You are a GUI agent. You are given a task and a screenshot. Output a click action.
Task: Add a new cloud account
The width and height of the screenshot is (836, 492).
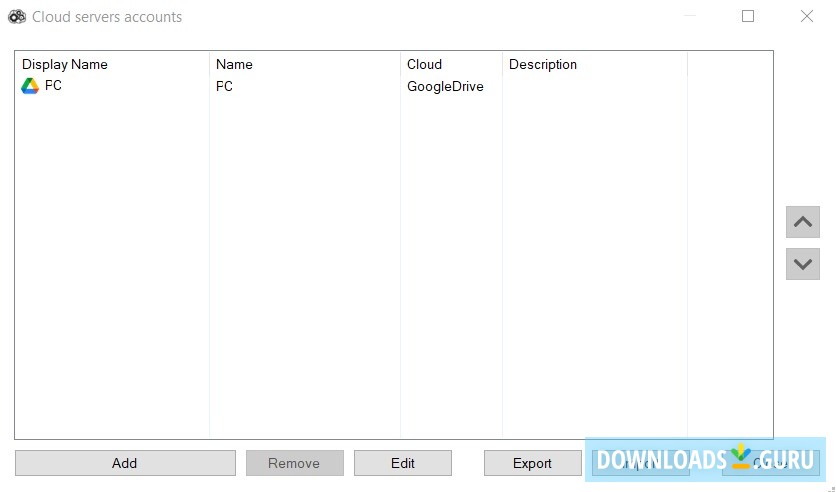(125, 463)
